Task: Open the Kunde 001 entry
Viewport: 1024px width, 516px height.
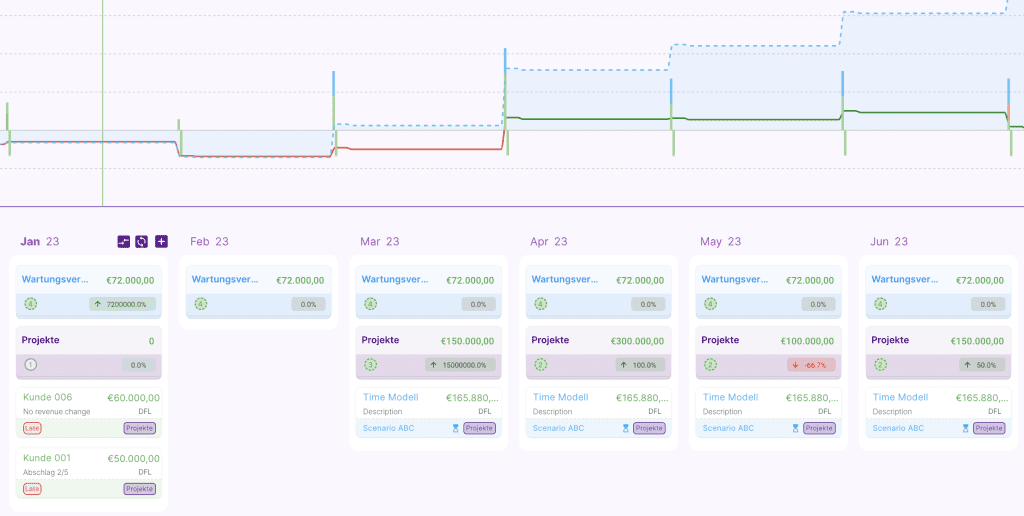Action: pyautogui.click(x=47, y=458)
